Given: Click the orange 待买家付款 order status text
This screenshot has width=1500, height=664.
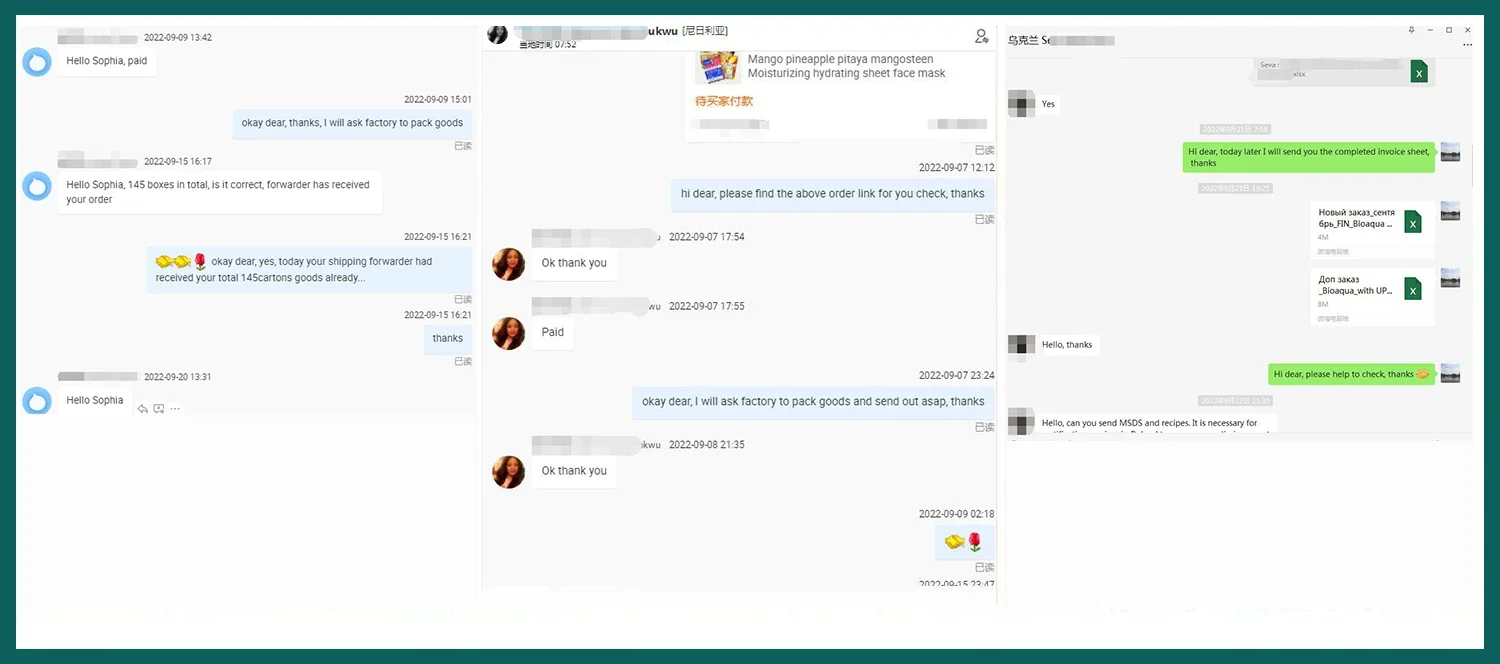Looking at the screenshot, I should pyautogui.click(x=724, y=101).
